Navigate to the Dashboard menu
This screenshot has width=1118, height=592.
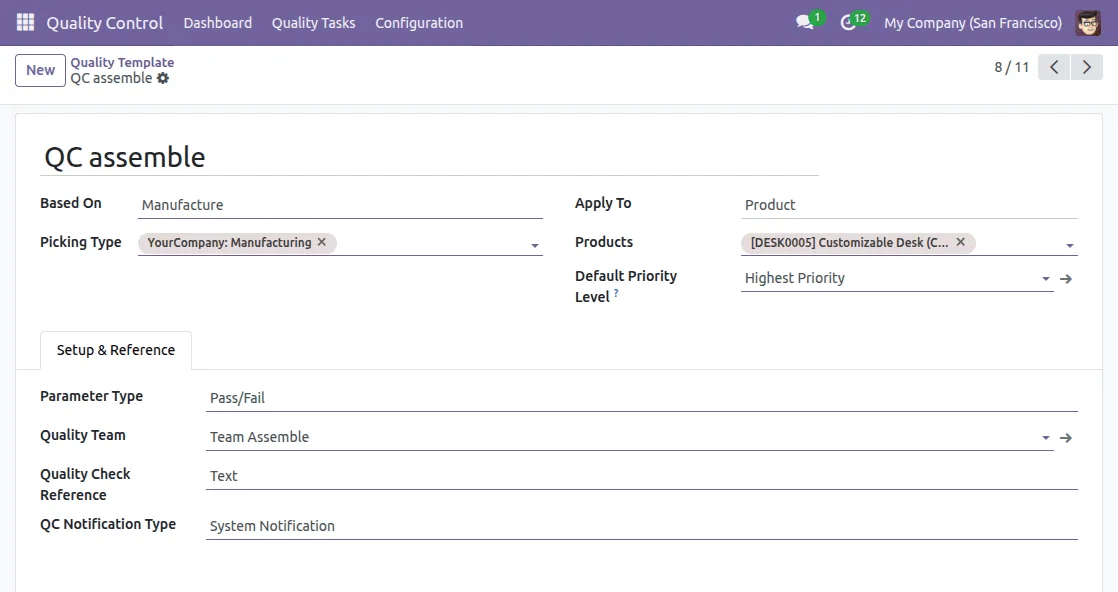tap(217, 22)
